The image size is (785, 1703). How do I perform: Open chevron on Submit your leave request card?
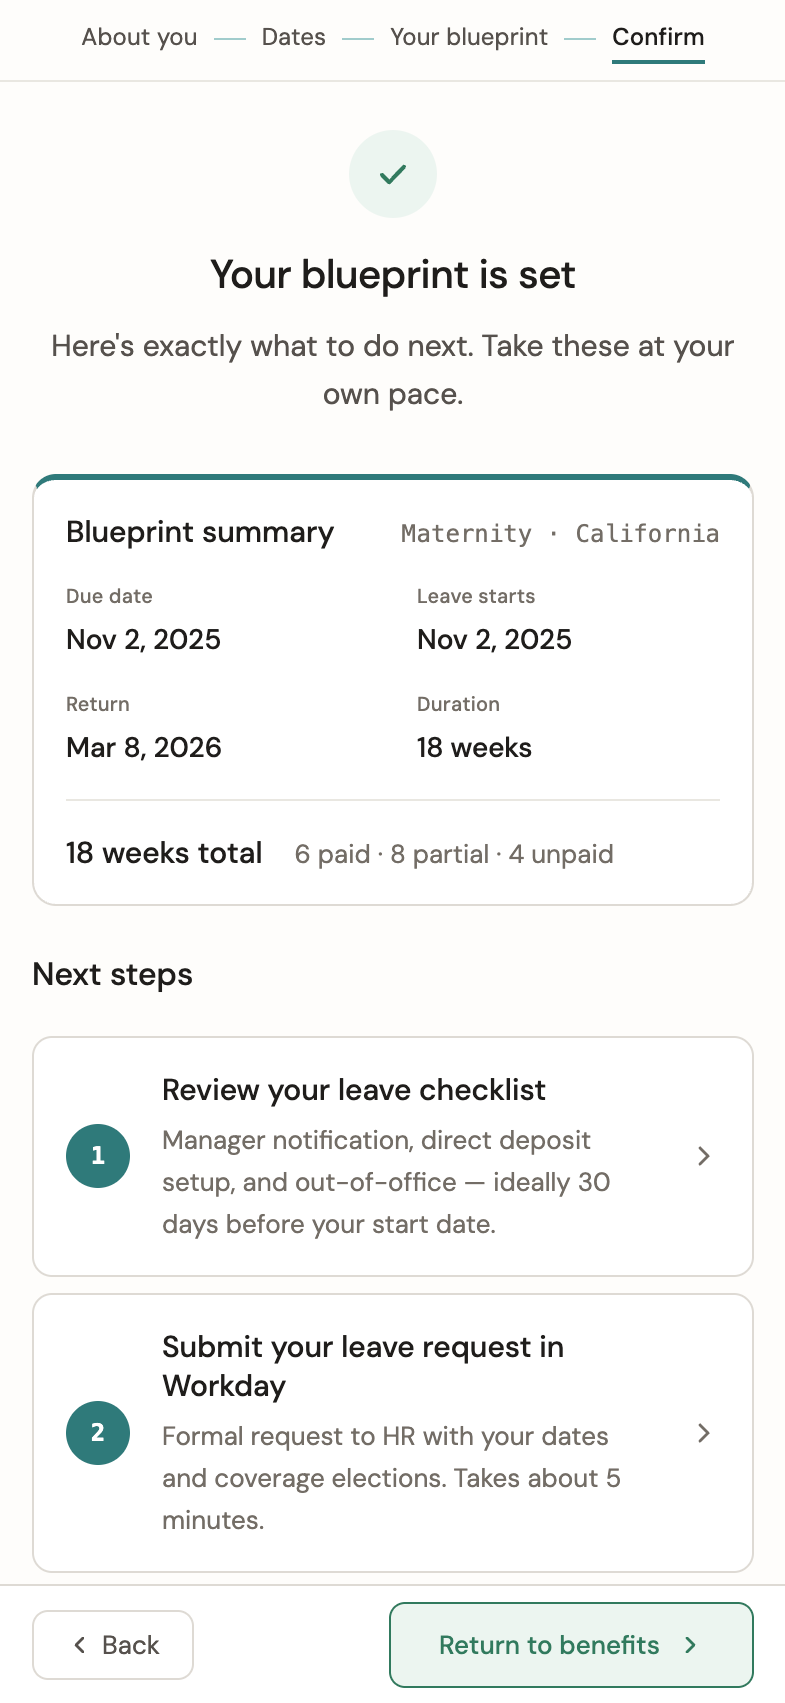click(703, 1432)
